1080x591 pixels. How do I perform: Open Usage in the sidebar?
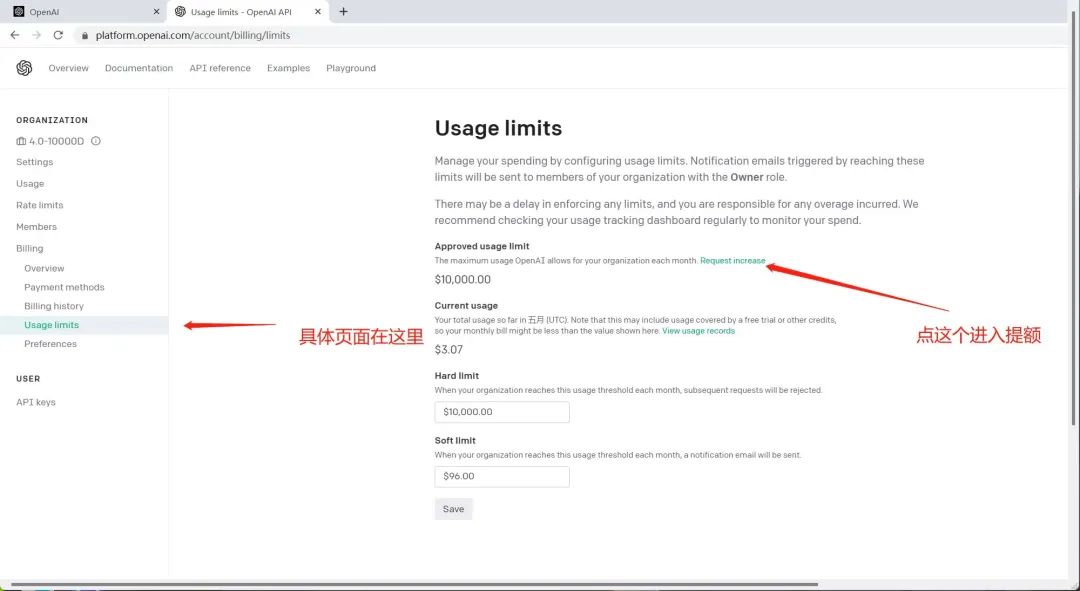click(x=30, y=184)
